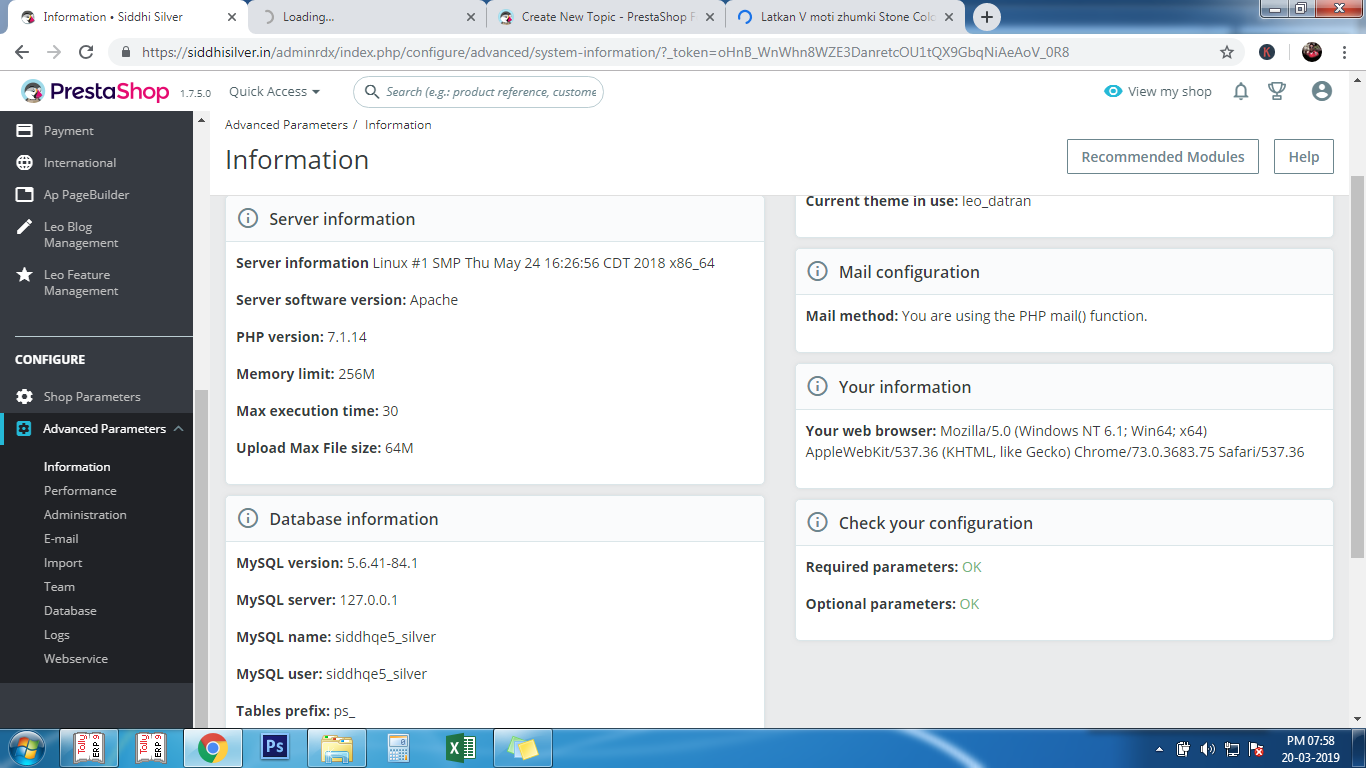The height and width of the screenshot is (768, 1366).
Task: Click the Payment card icon in sidebar
Action: point(25,131)
